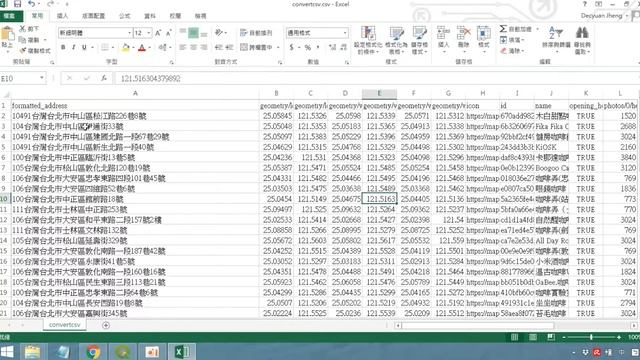This screenshot has width=640, height=360.
Task: Click the formula bar value 121.516304379892
Action: (x=150, y=78)
